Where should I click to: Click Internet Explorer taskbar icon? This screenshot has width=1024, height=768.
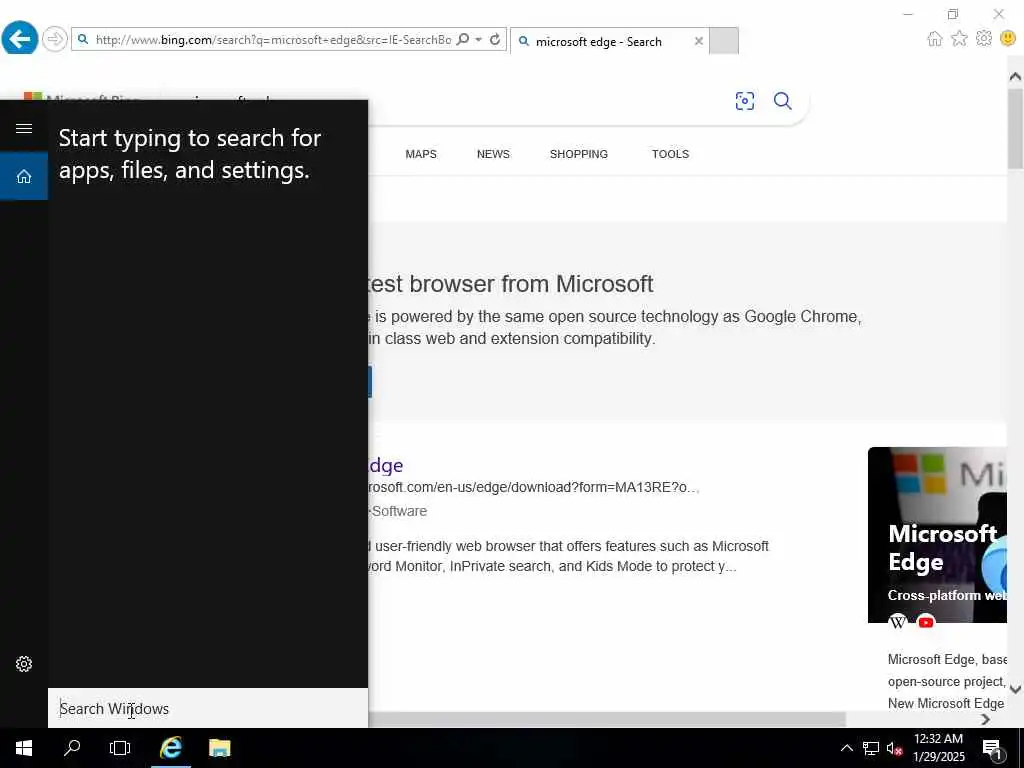pos(171,748)
